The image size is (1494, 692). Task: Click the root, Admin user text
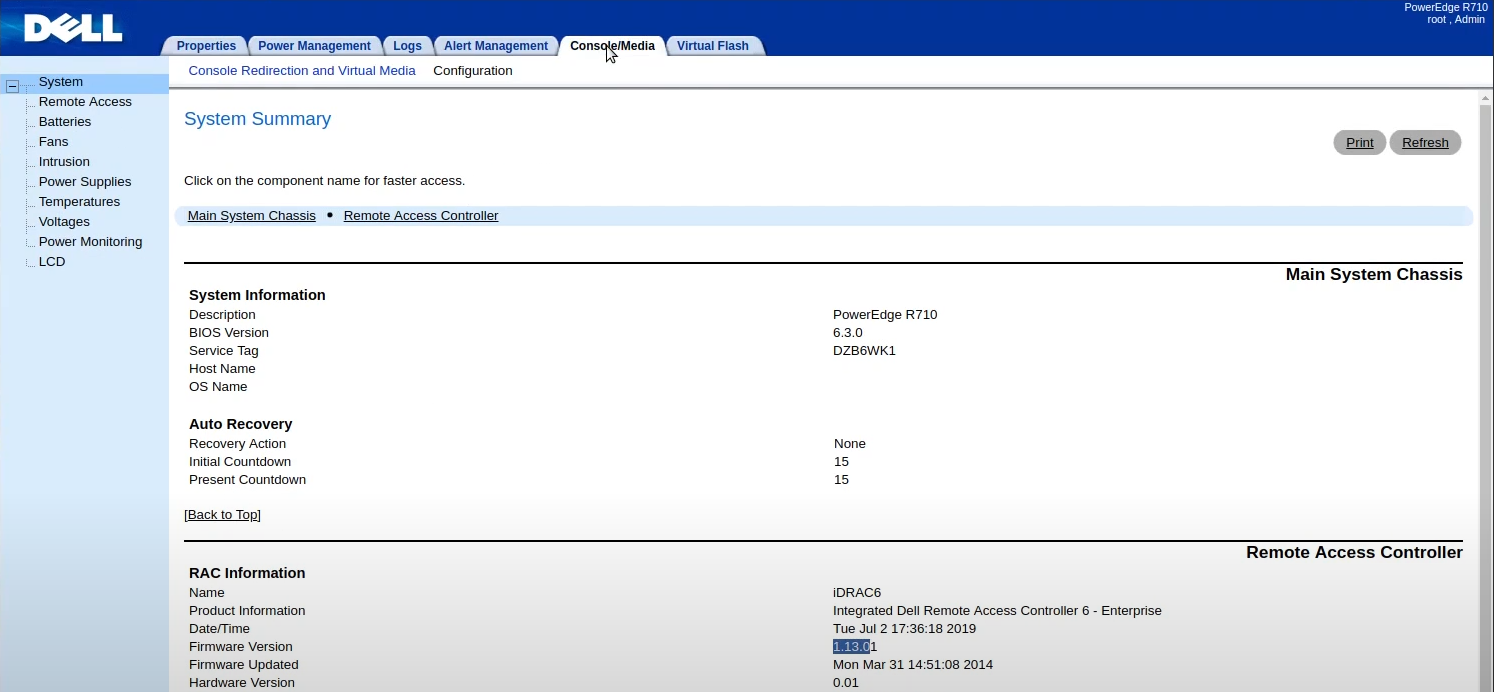[1456, 19]
